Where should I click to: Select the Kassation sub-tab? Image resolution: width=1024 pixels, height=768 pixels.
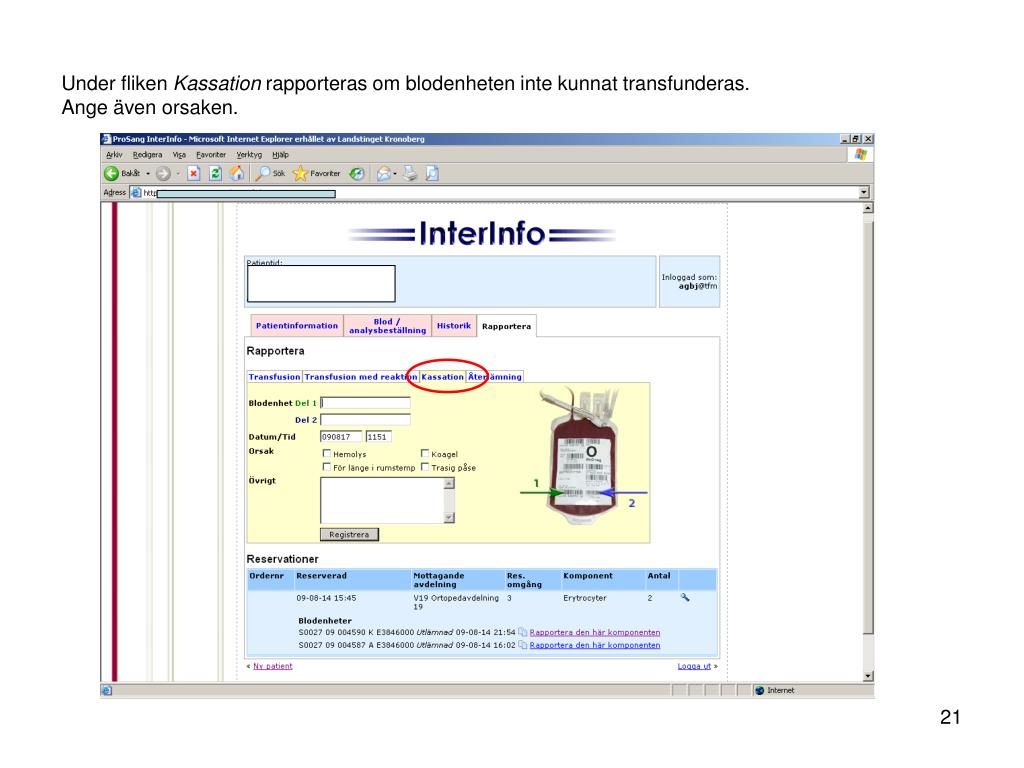442,377
